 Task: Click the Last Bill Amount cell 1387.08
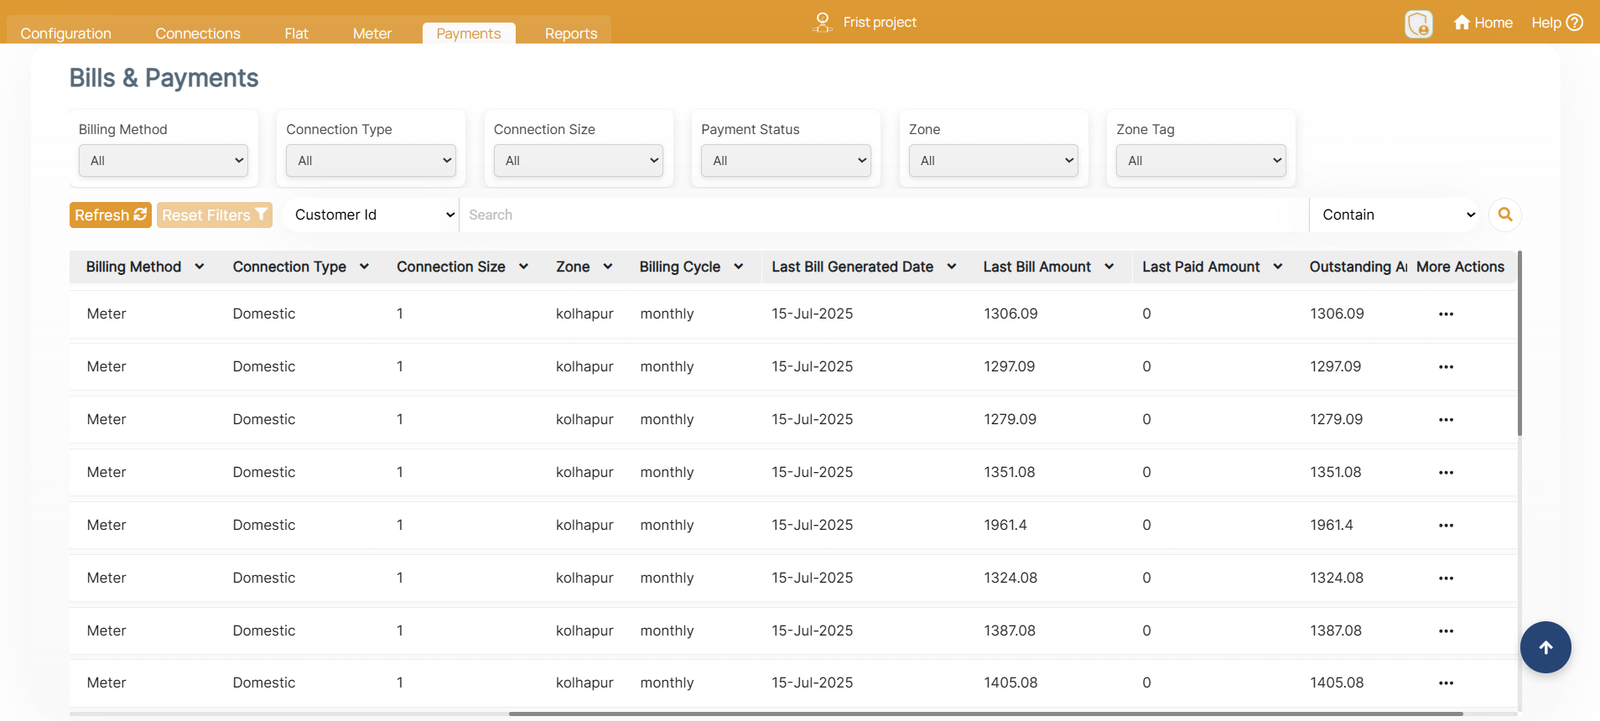pos(1010,631)
